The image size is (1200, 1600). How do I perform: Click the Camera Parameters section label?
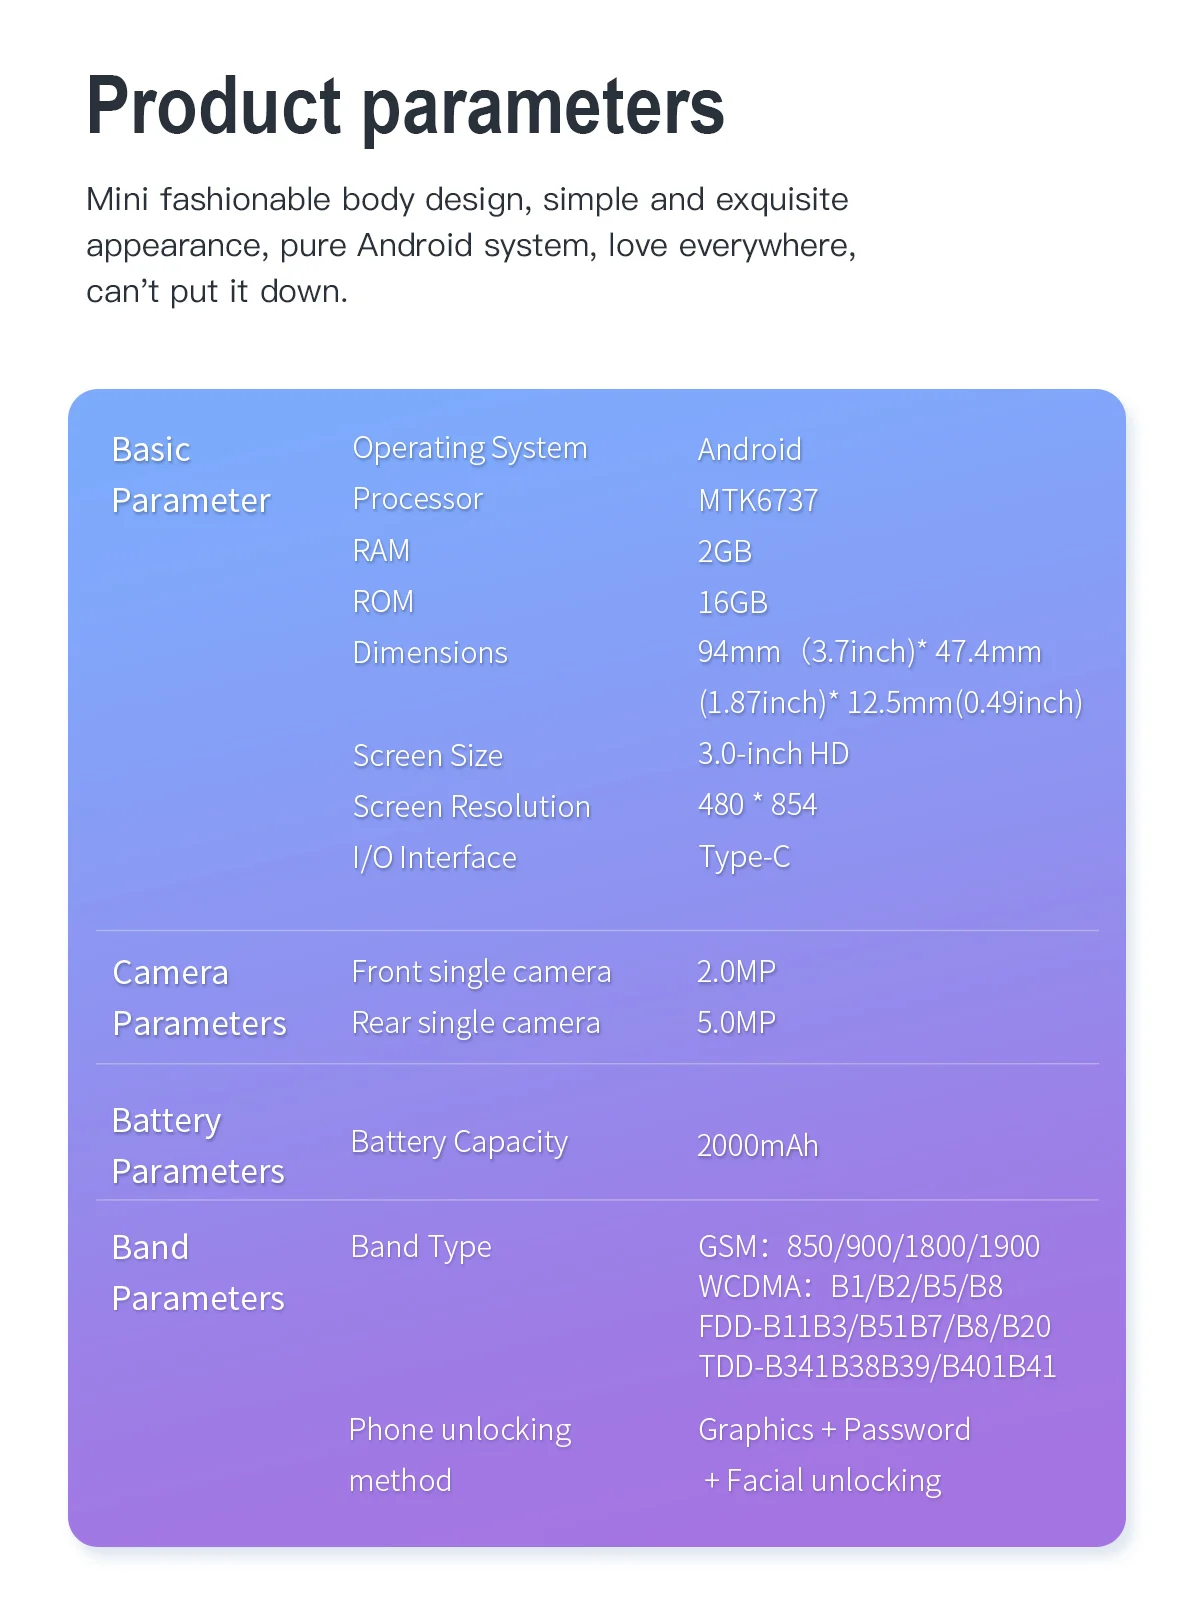(199, 998)
